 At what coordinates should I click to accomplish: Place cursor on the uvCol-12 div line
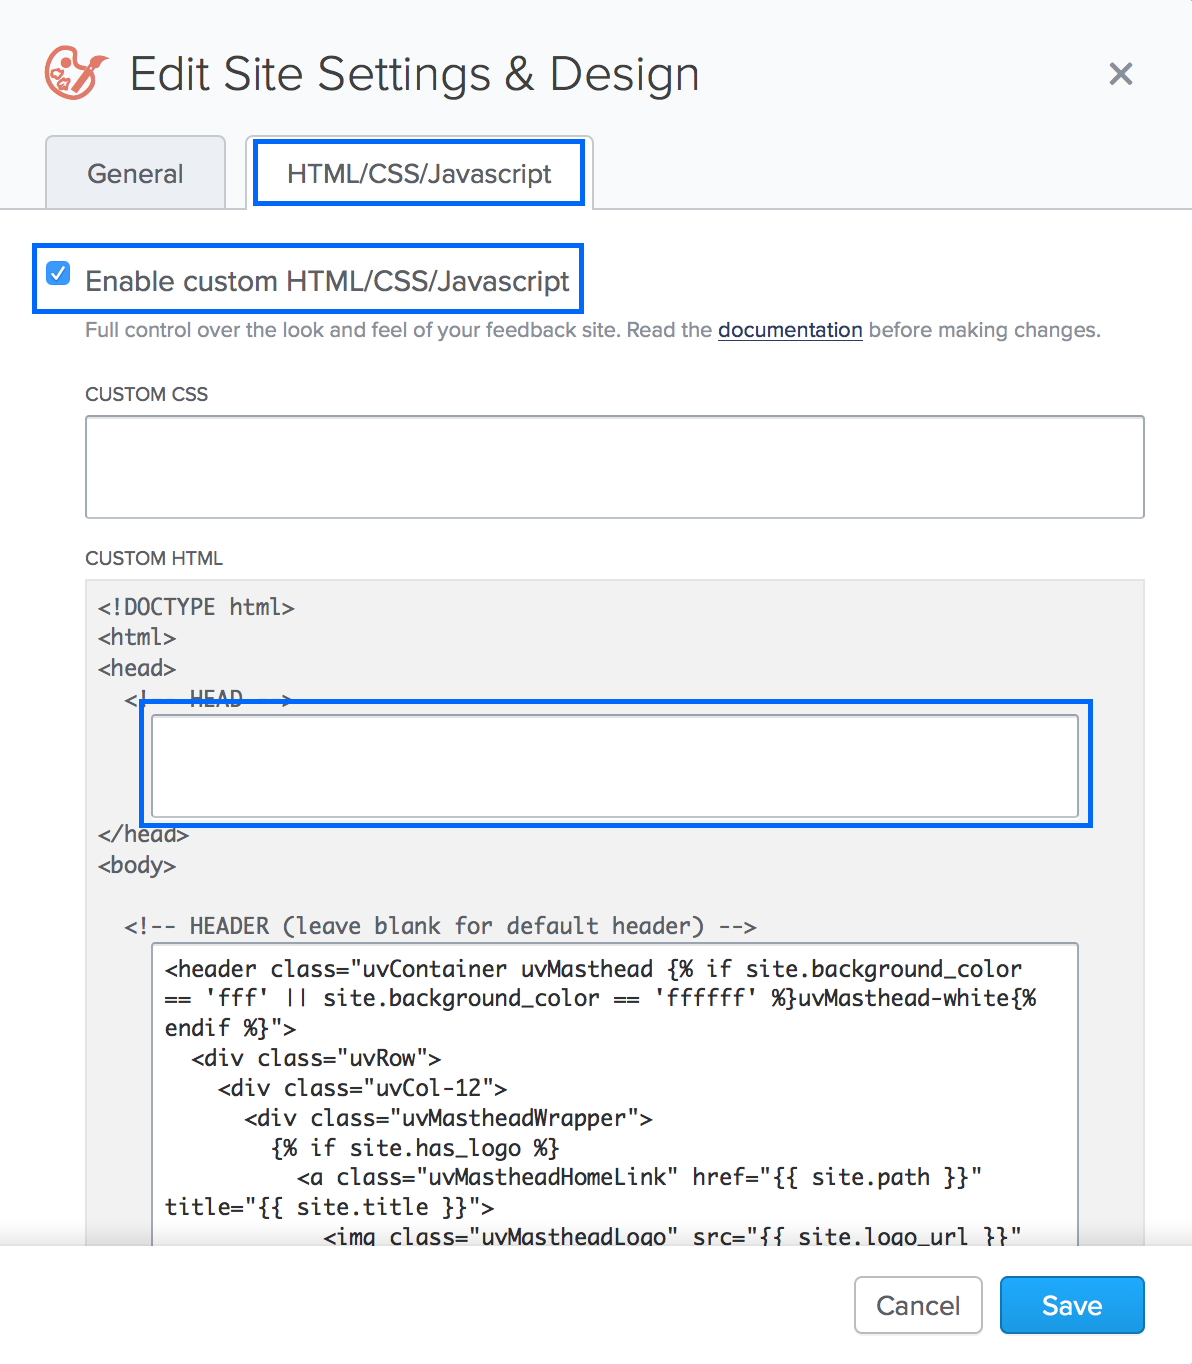362,1088
